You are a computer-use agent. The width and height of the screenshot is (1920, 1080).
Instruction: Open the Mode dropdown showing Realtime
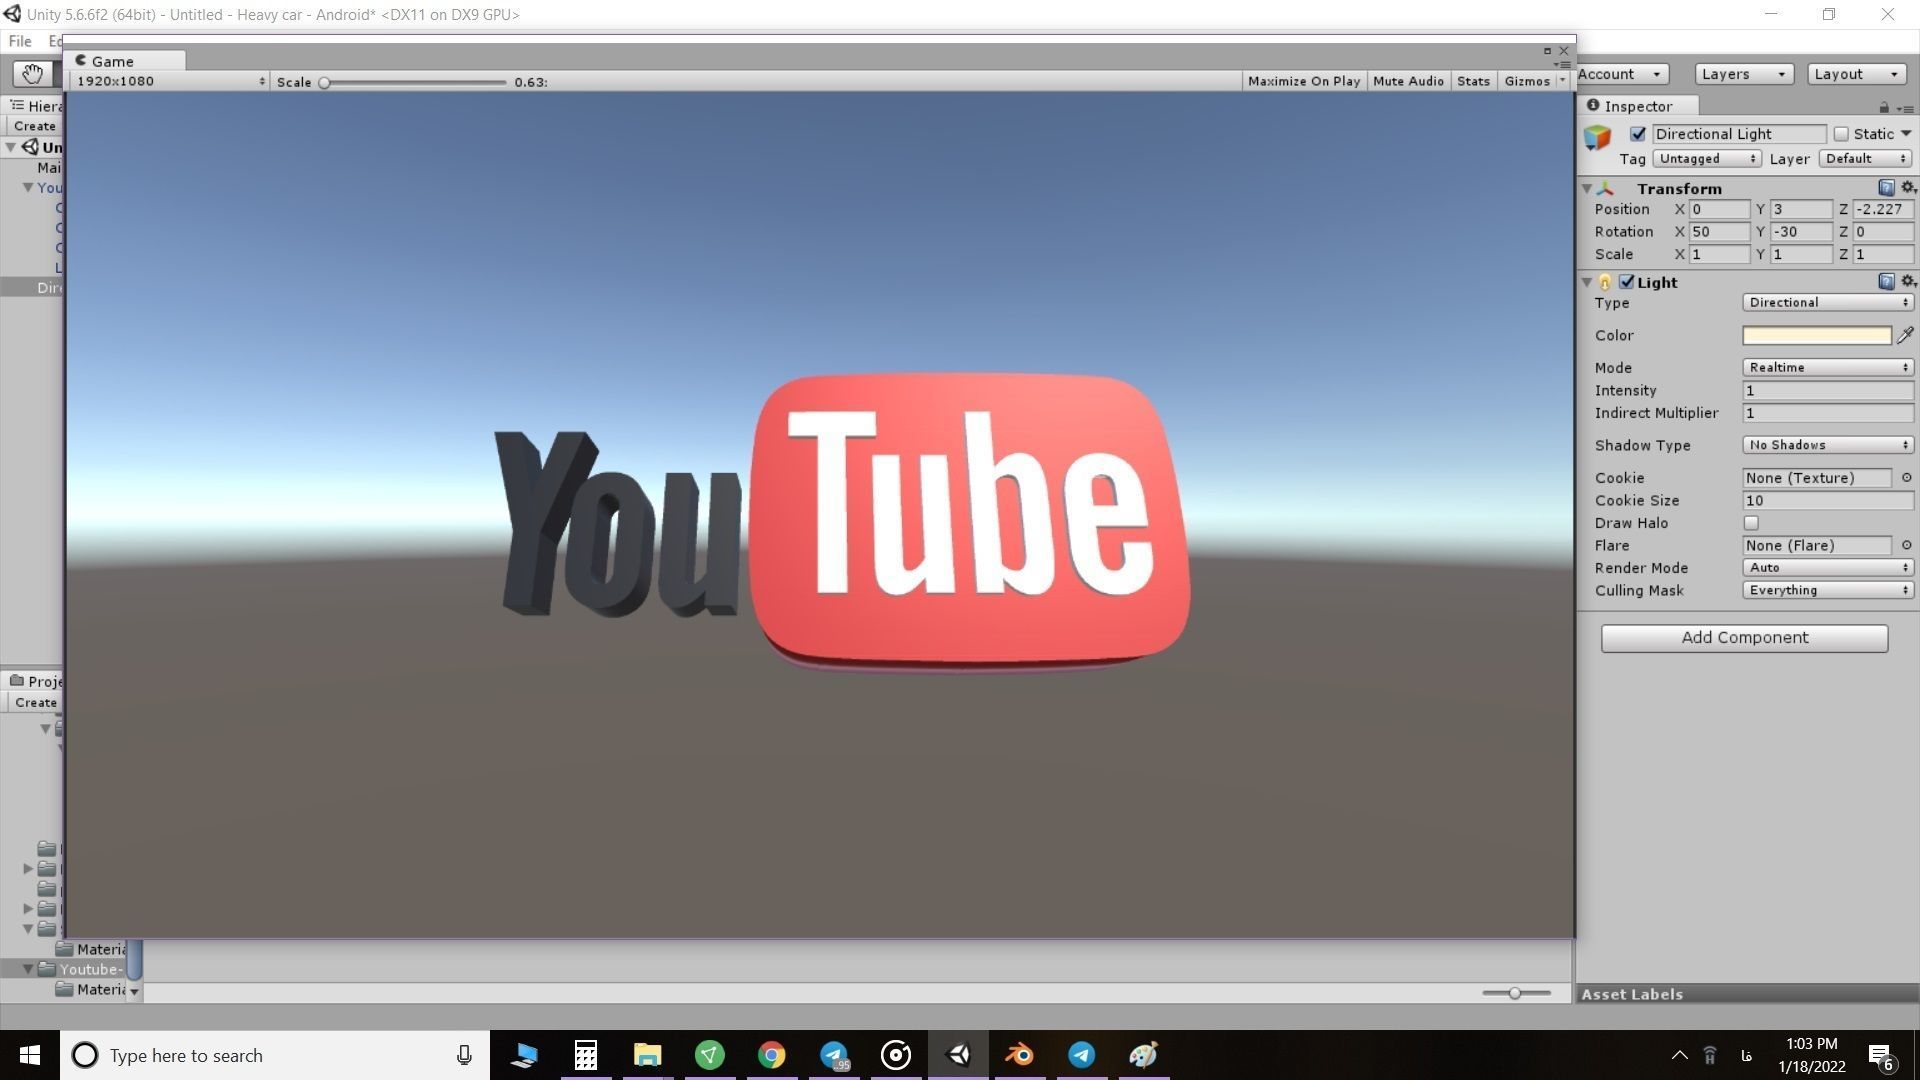click(1828, 368)
